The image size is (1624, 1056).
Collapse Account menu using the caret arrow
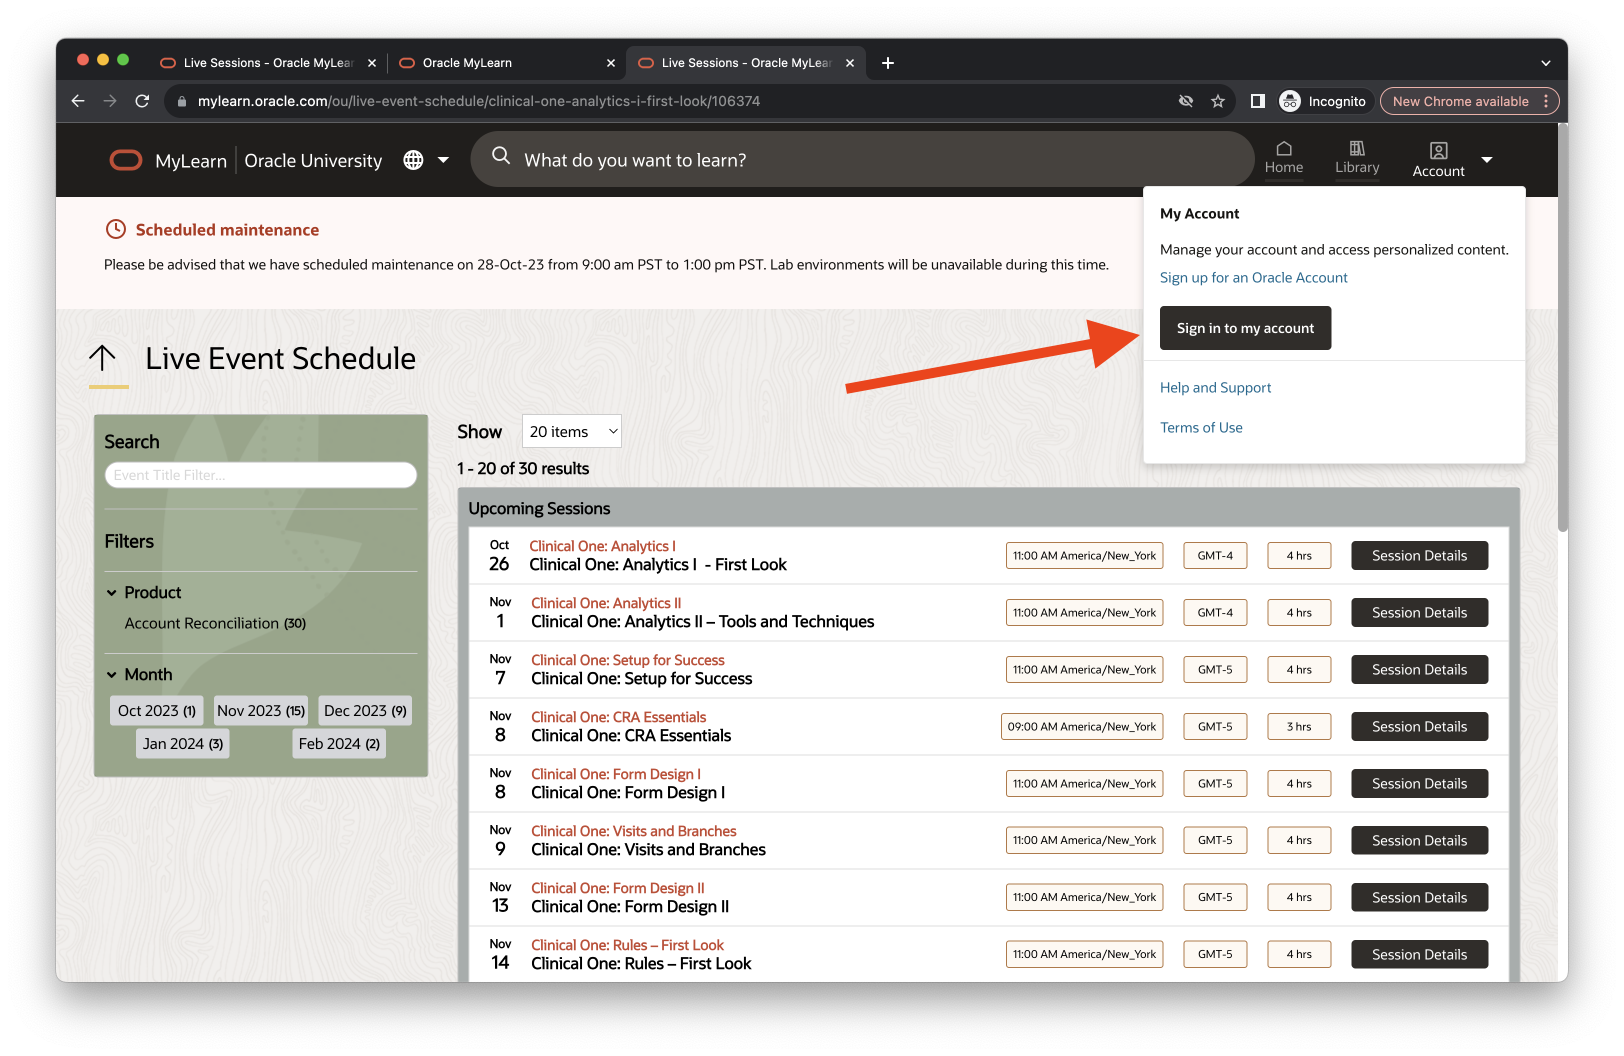pyautogui.click(x=1487, y=160)
